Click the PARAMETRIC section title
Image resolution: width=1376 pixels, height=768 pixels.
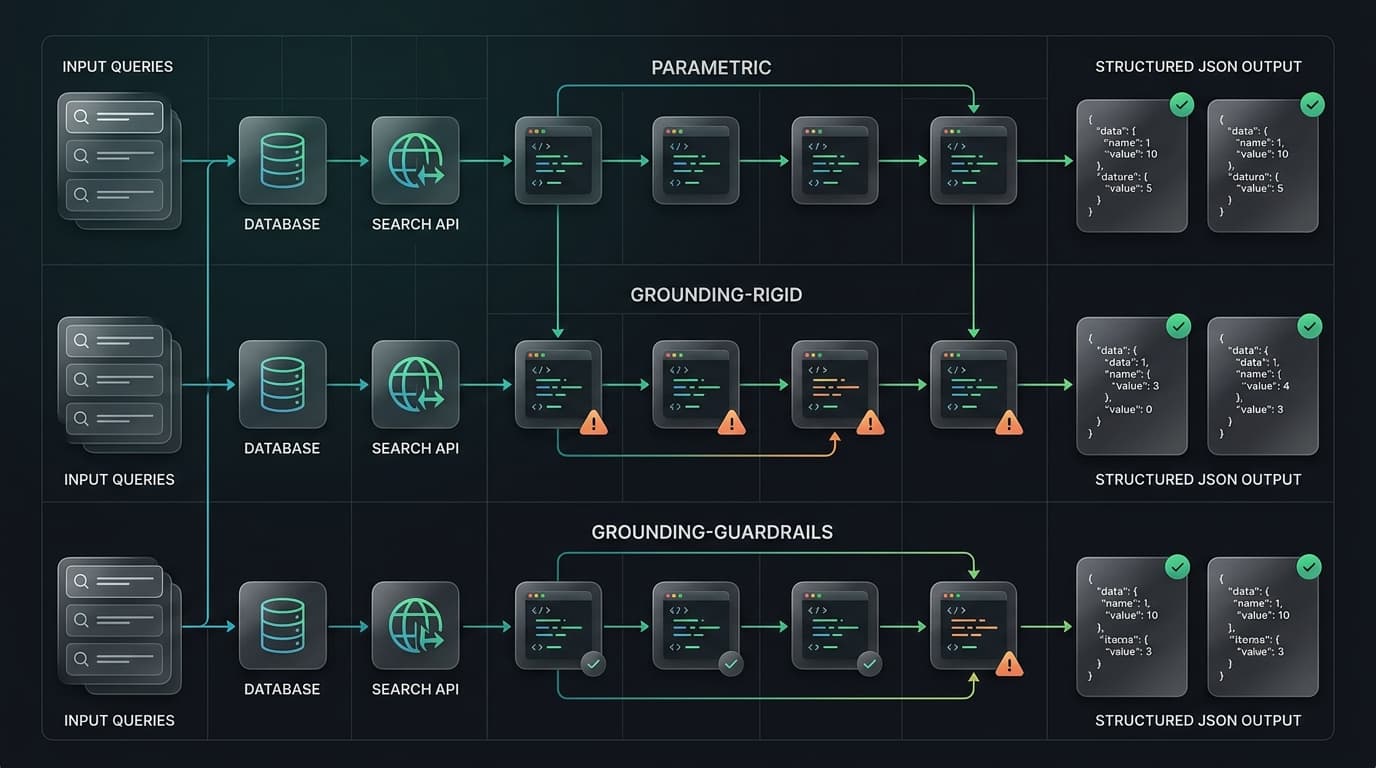[x=711, y=68]
